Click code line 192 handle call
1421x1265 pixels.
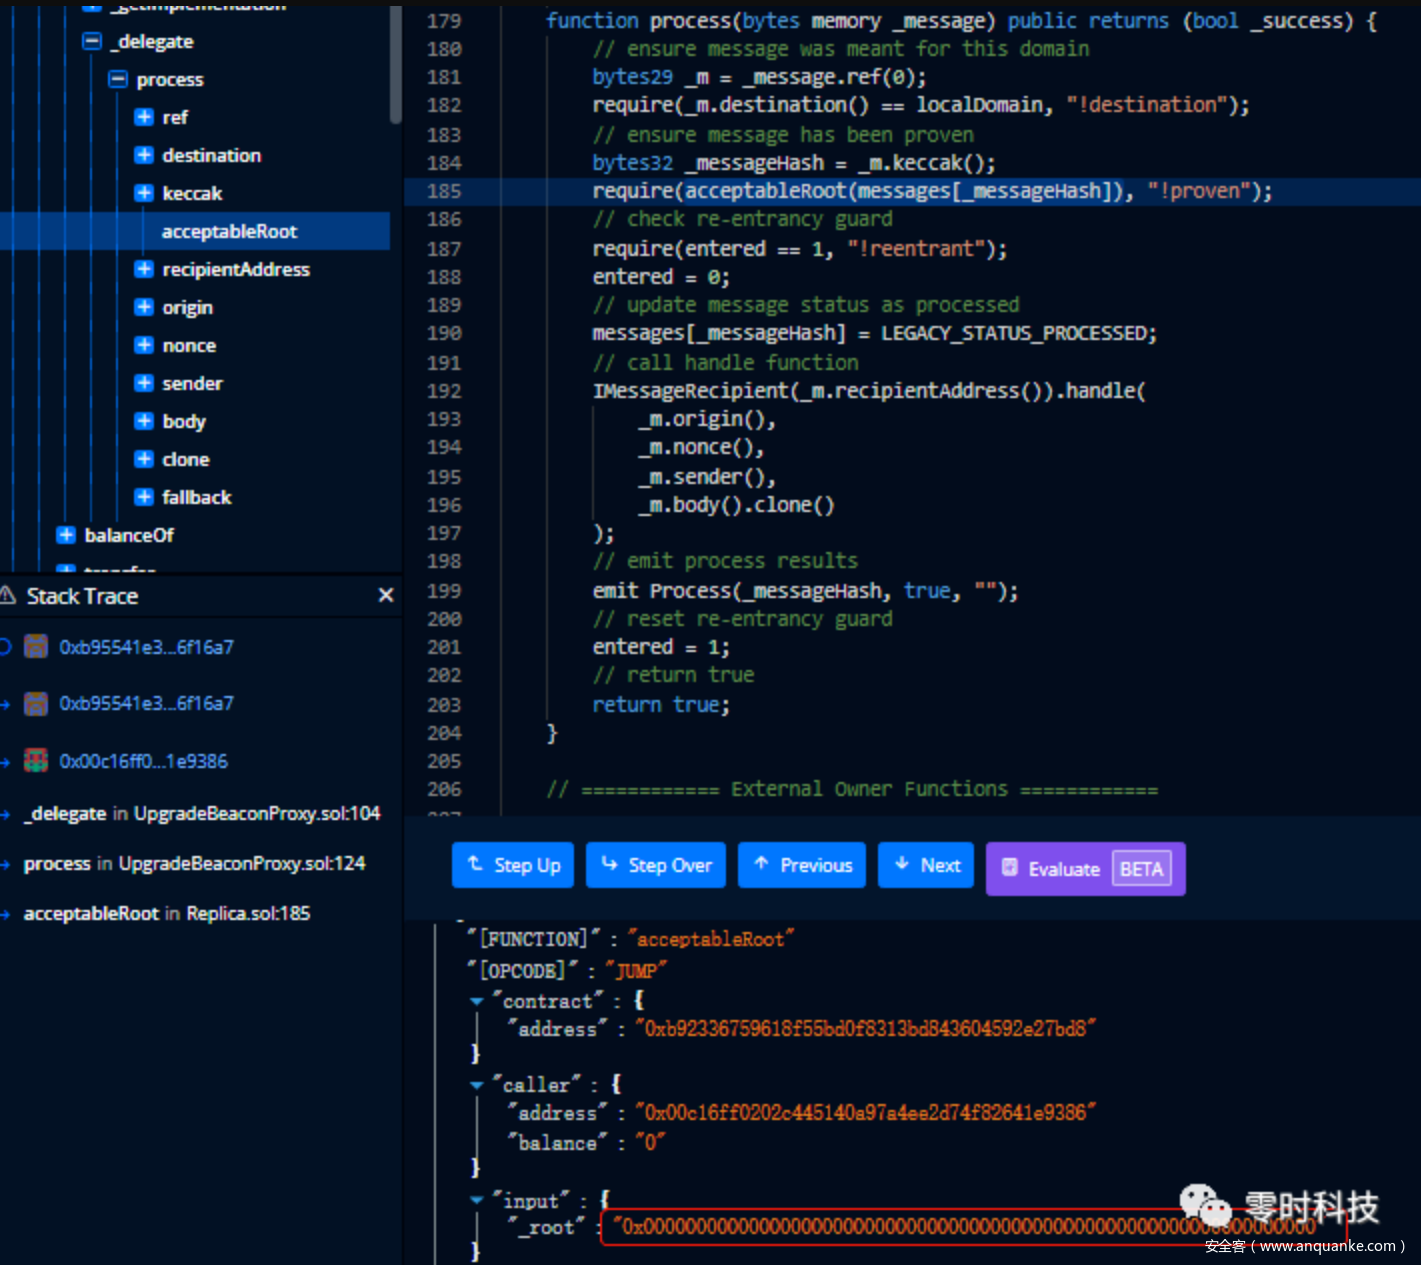point(869,391)
